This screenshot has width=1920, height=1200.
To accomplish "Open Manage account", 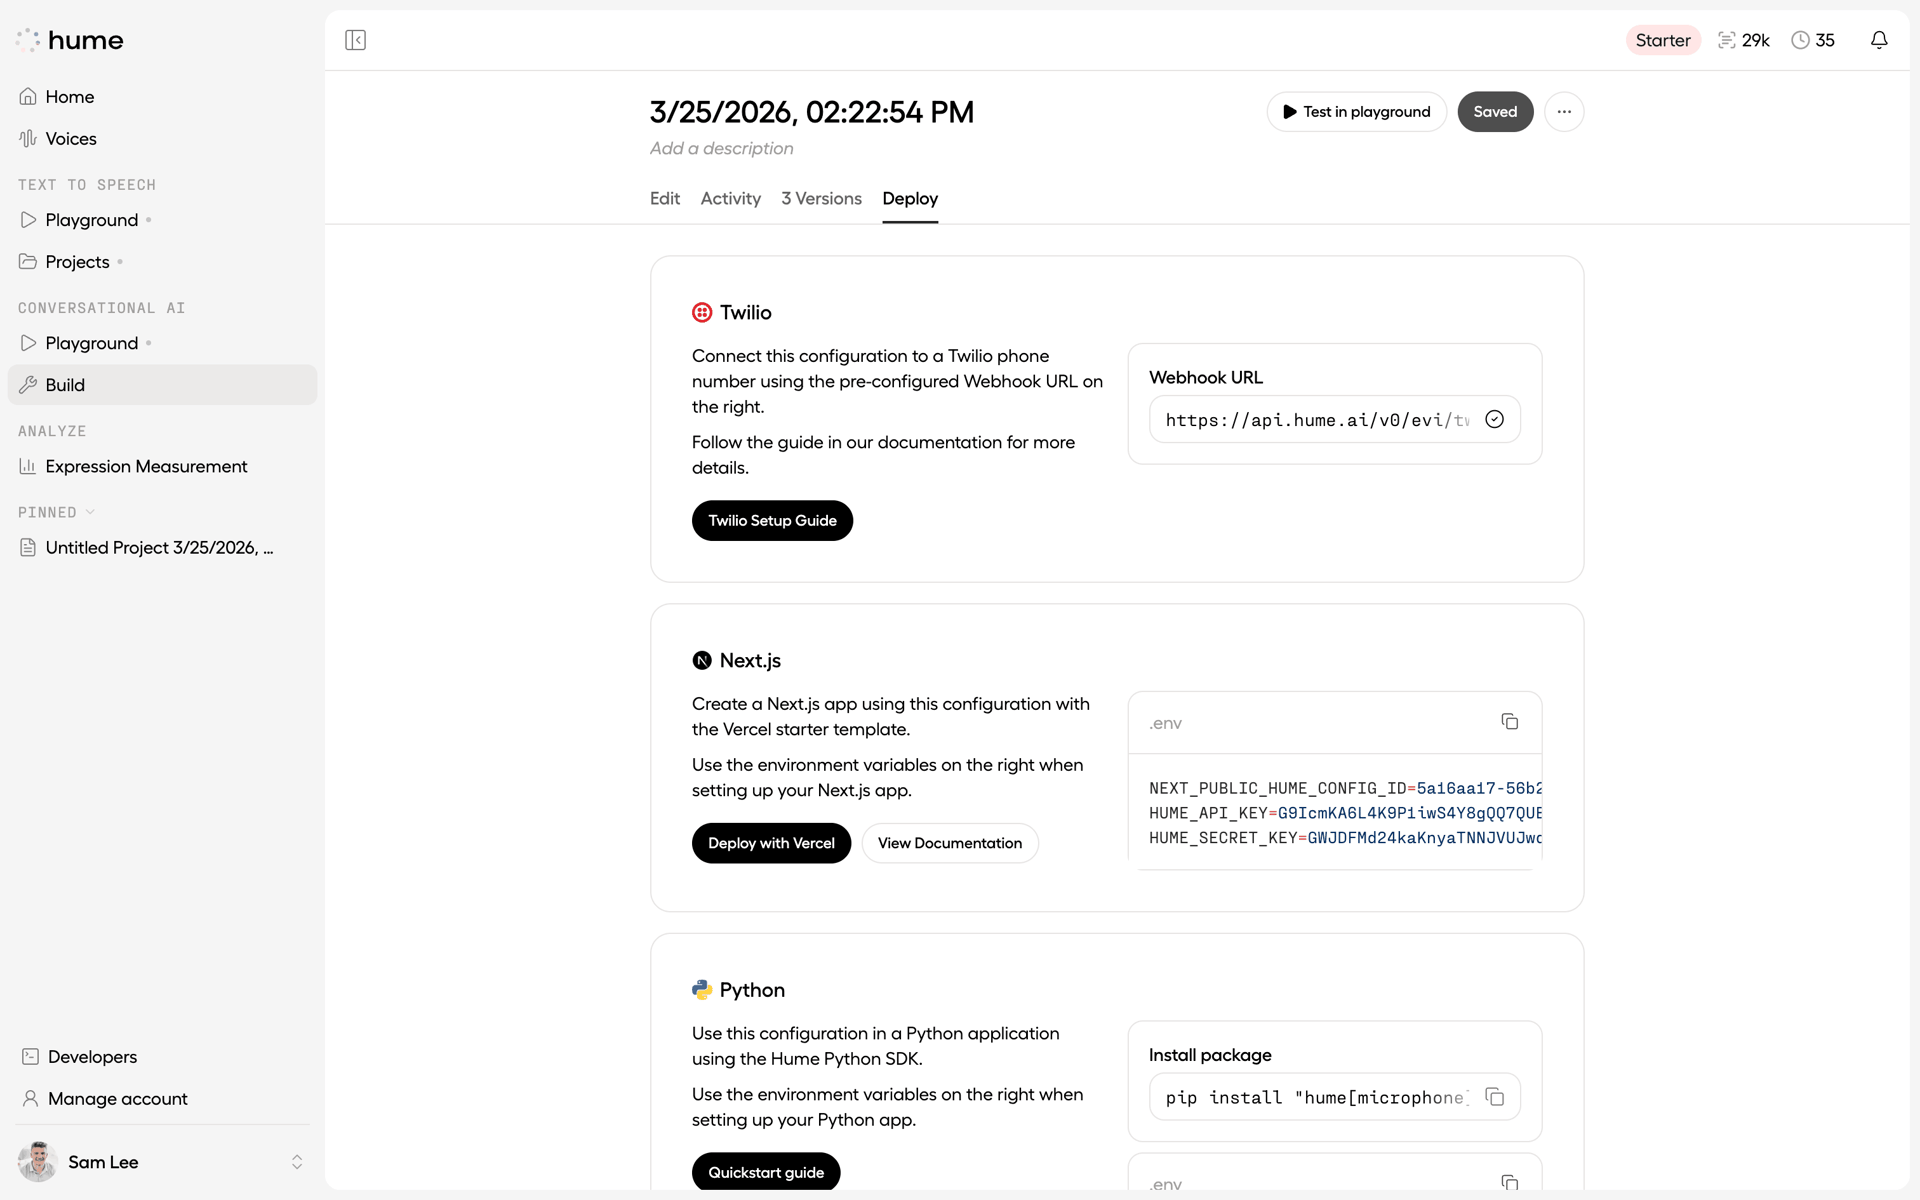I will tap(162, 1098).
